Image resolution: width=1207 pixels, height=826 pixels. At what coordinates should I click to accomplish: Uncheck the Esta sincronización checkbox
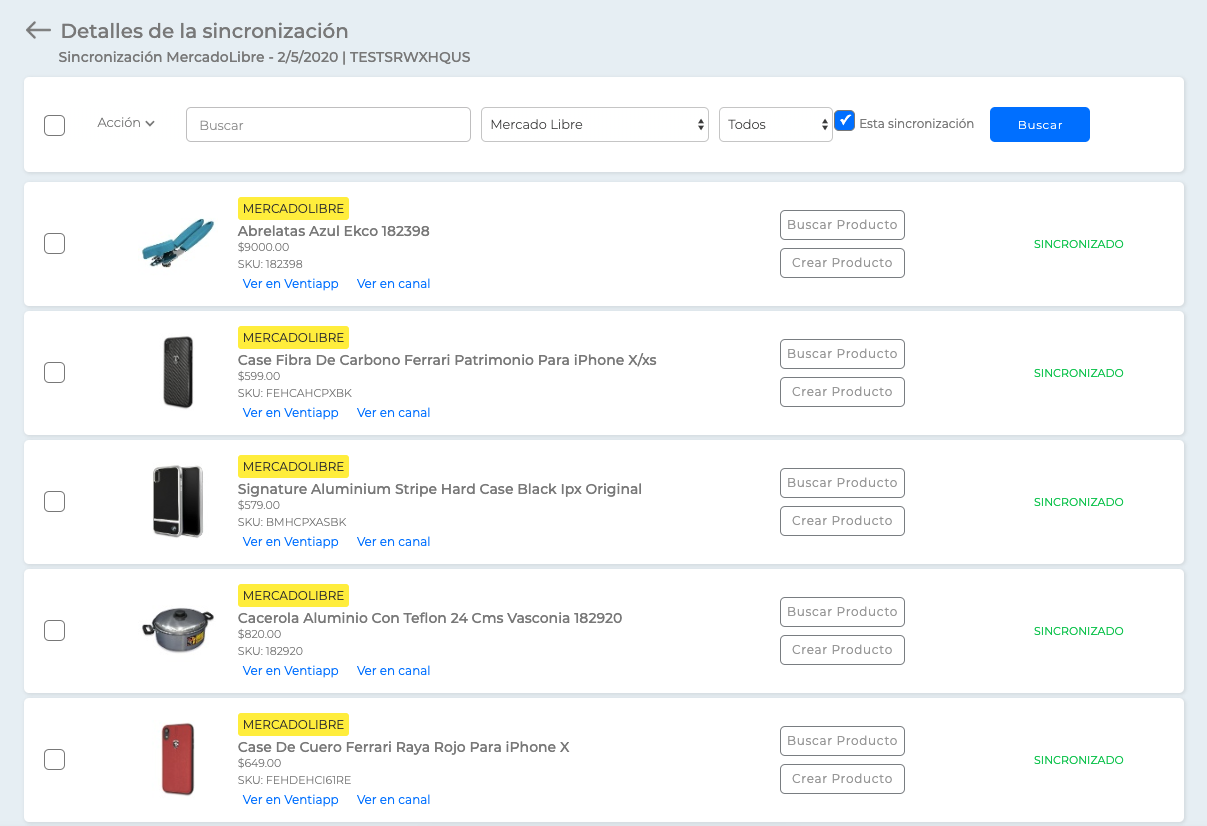845,121
